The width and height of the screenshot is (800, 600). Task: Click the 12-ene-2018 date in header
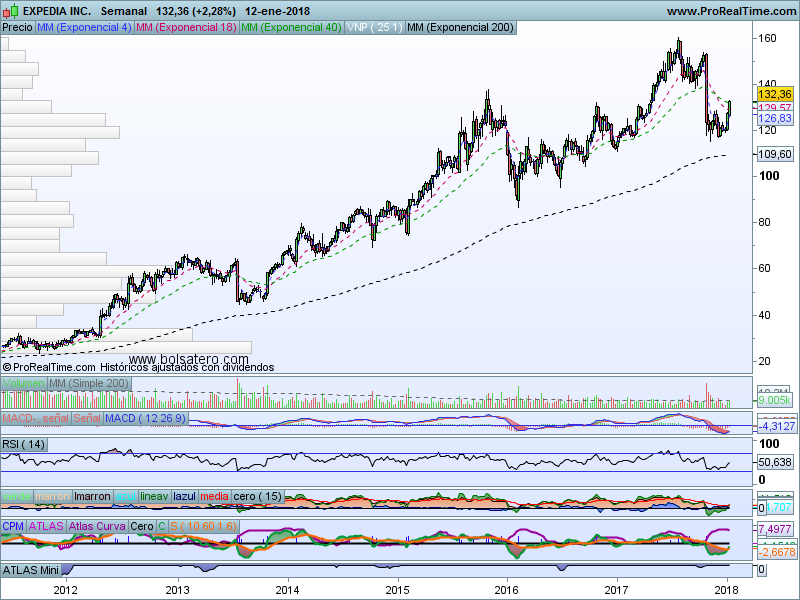tap(277, 11)
